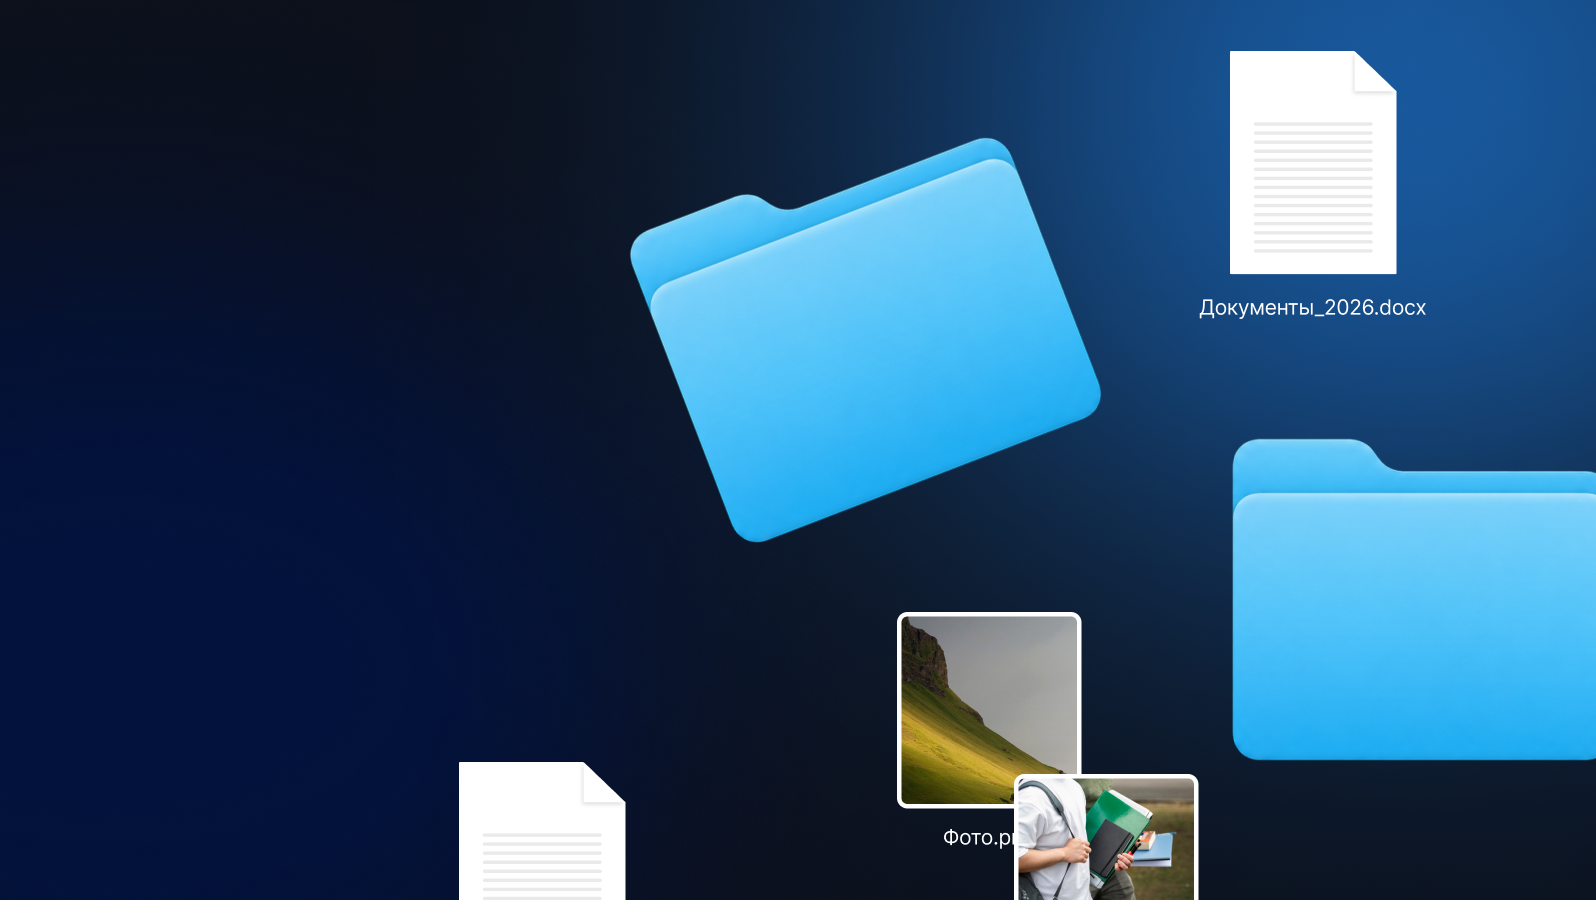1596x900 pixels.
Task: Click the large upright blue folder
Action: point(1414,599)
